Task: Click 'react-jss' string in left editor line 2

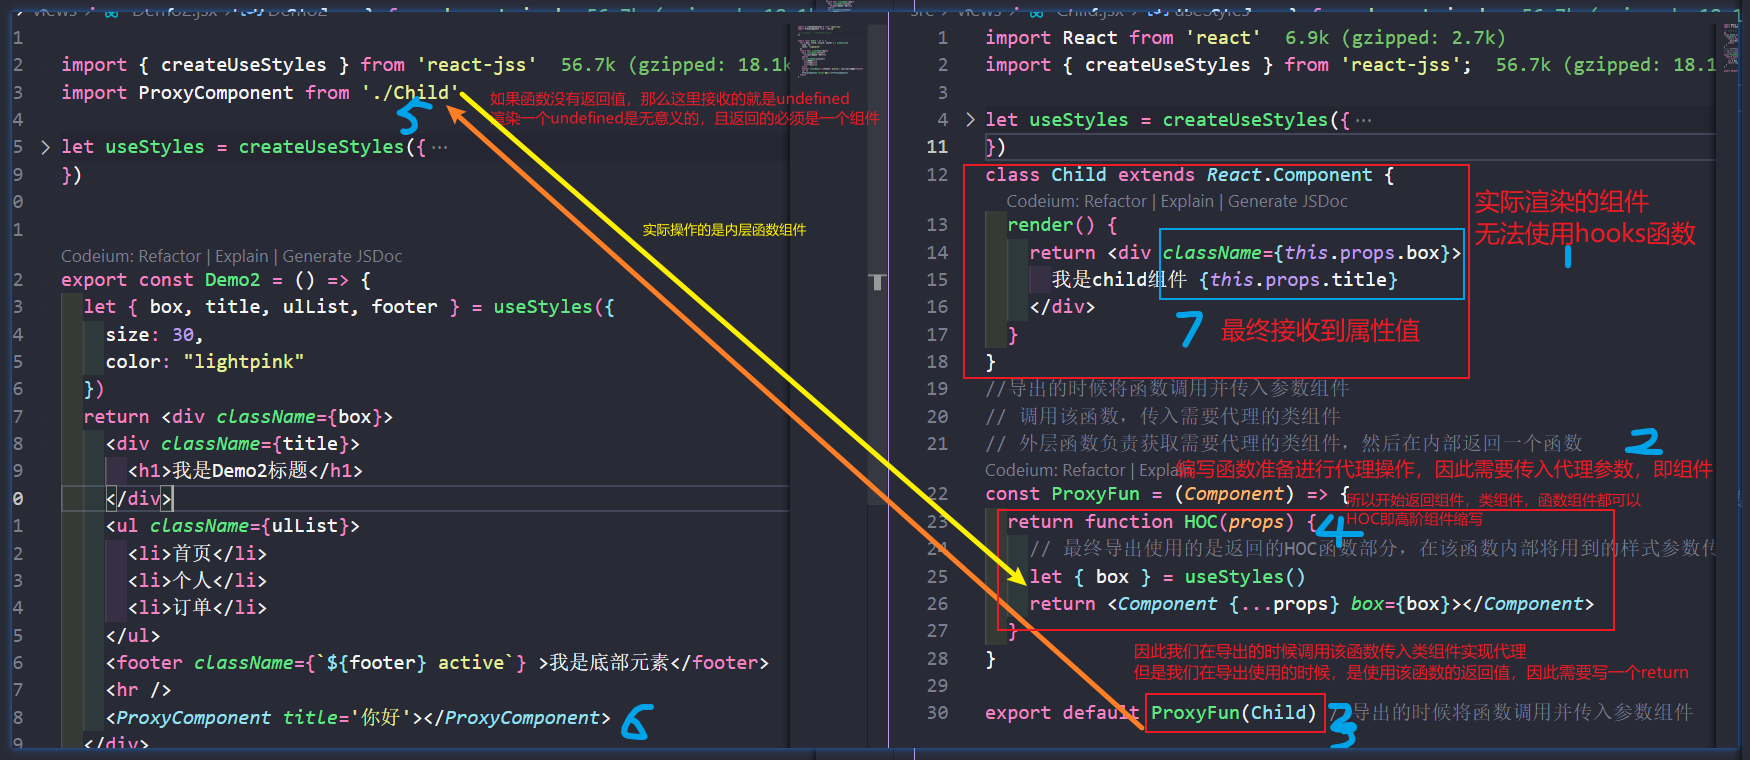Action: click(477, 65)
